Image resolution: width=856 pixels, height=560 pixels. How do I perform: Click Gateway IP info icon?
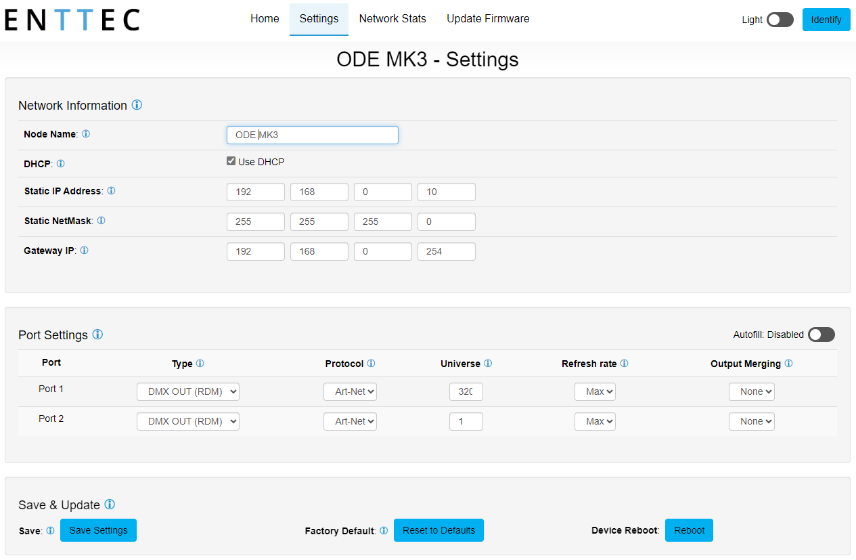pyautogui.click(x=84, y=250)
